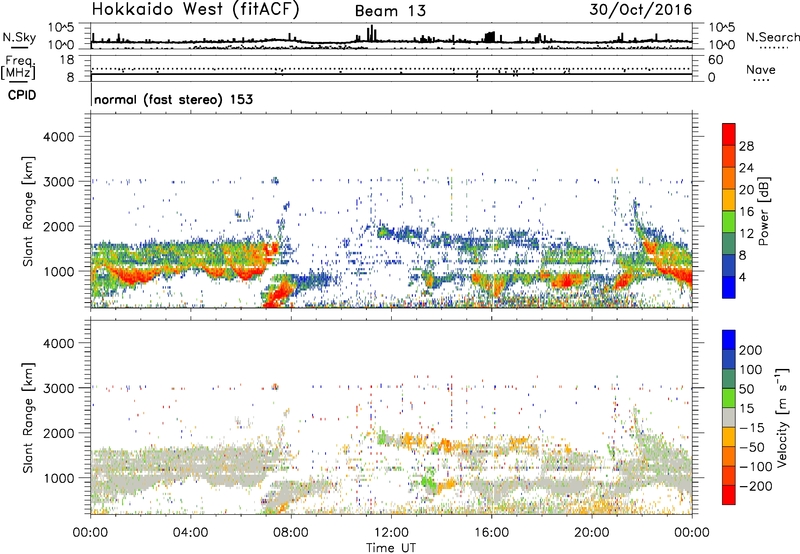This screenshot has height=554, width=800.
Task: Click the light green 12-16 dB power segment
Action: (729, 222)
